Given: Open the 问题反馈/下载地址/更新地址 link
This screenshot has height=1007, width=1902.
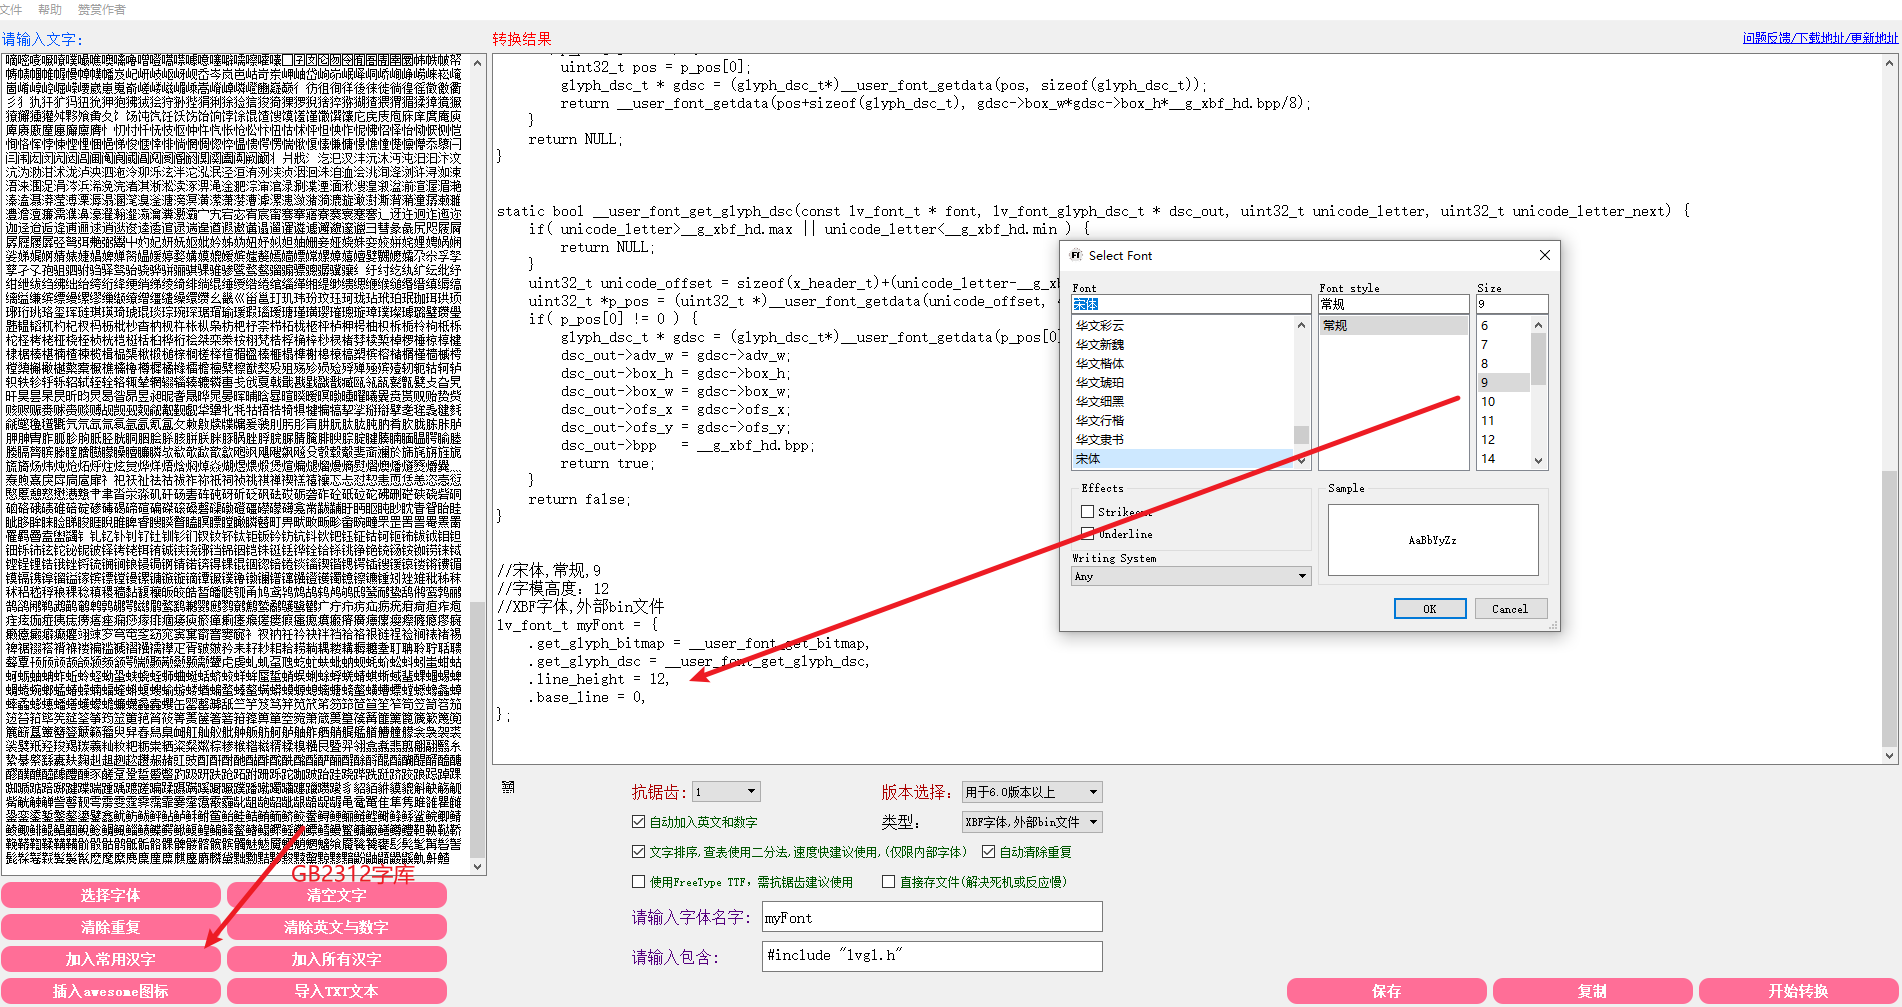Looking at the screenshot, I should point(1820,38).
